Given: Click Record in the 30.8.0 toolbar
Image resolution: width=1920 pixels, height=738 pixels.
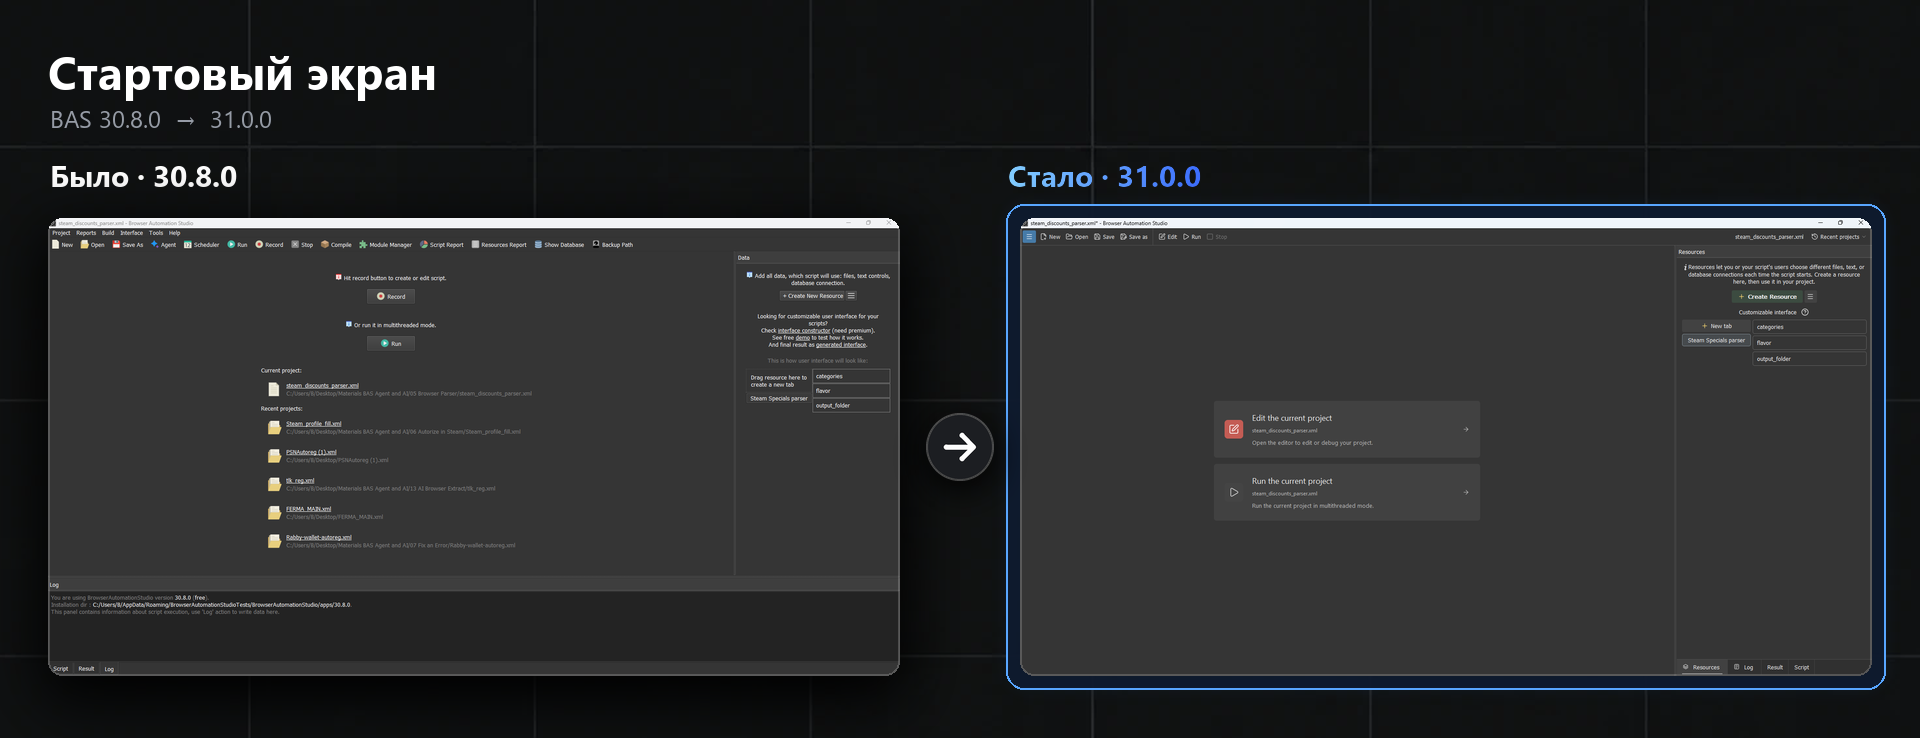Looking at the screenshot, I should (269, 244).
